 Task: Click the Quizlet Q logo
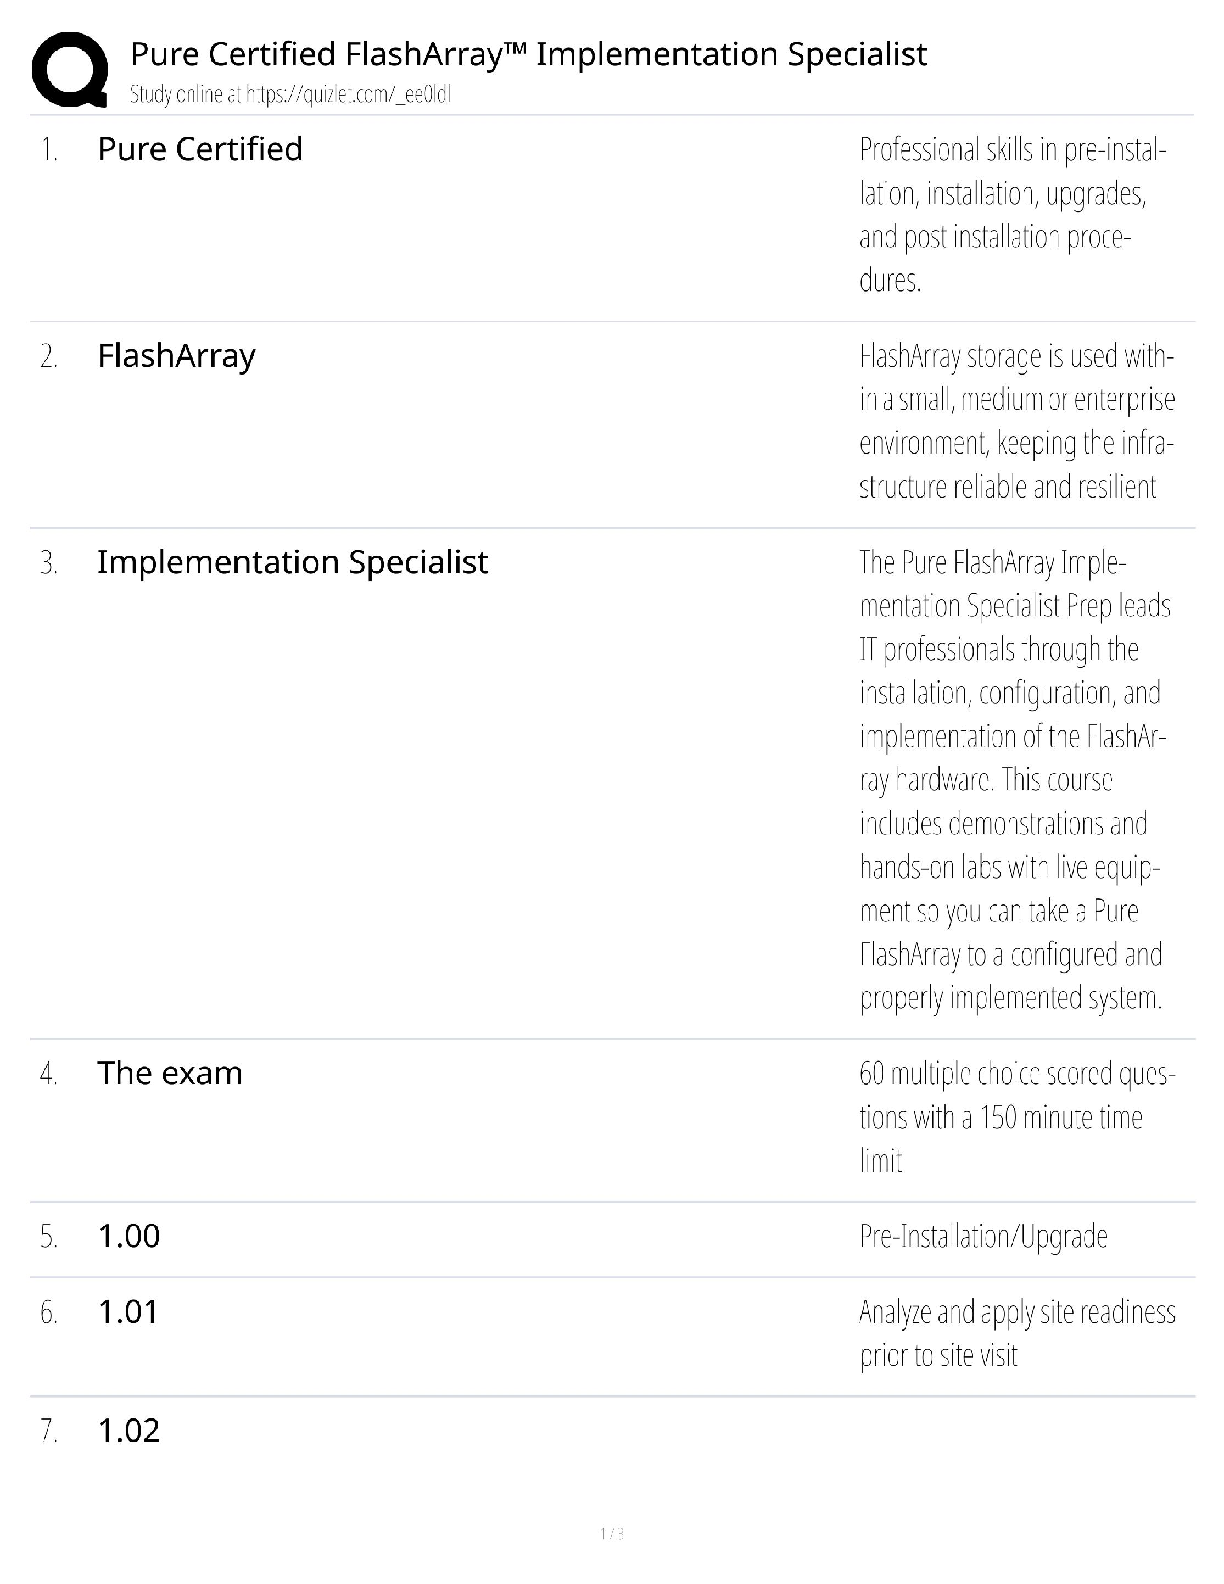pyautogui.click(x=69, y=70)
